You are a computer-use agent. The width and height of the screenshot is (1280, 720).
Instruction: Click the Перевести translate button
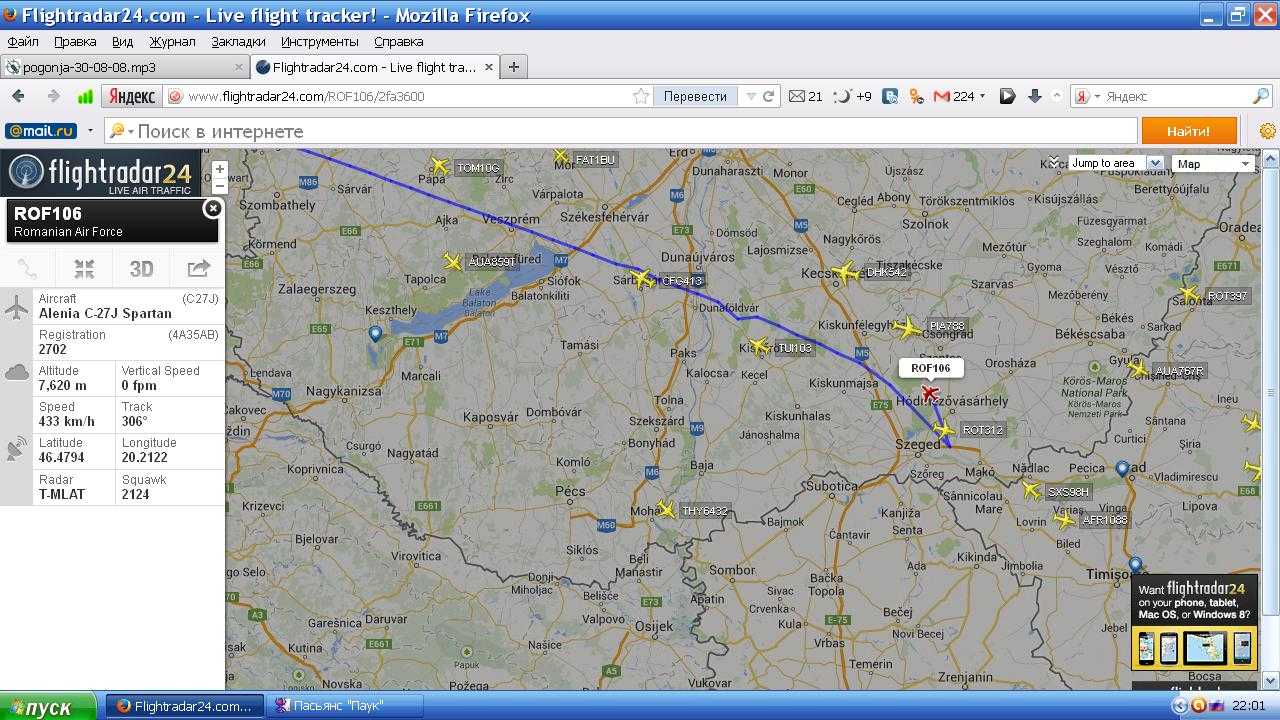tap(695, 96)
